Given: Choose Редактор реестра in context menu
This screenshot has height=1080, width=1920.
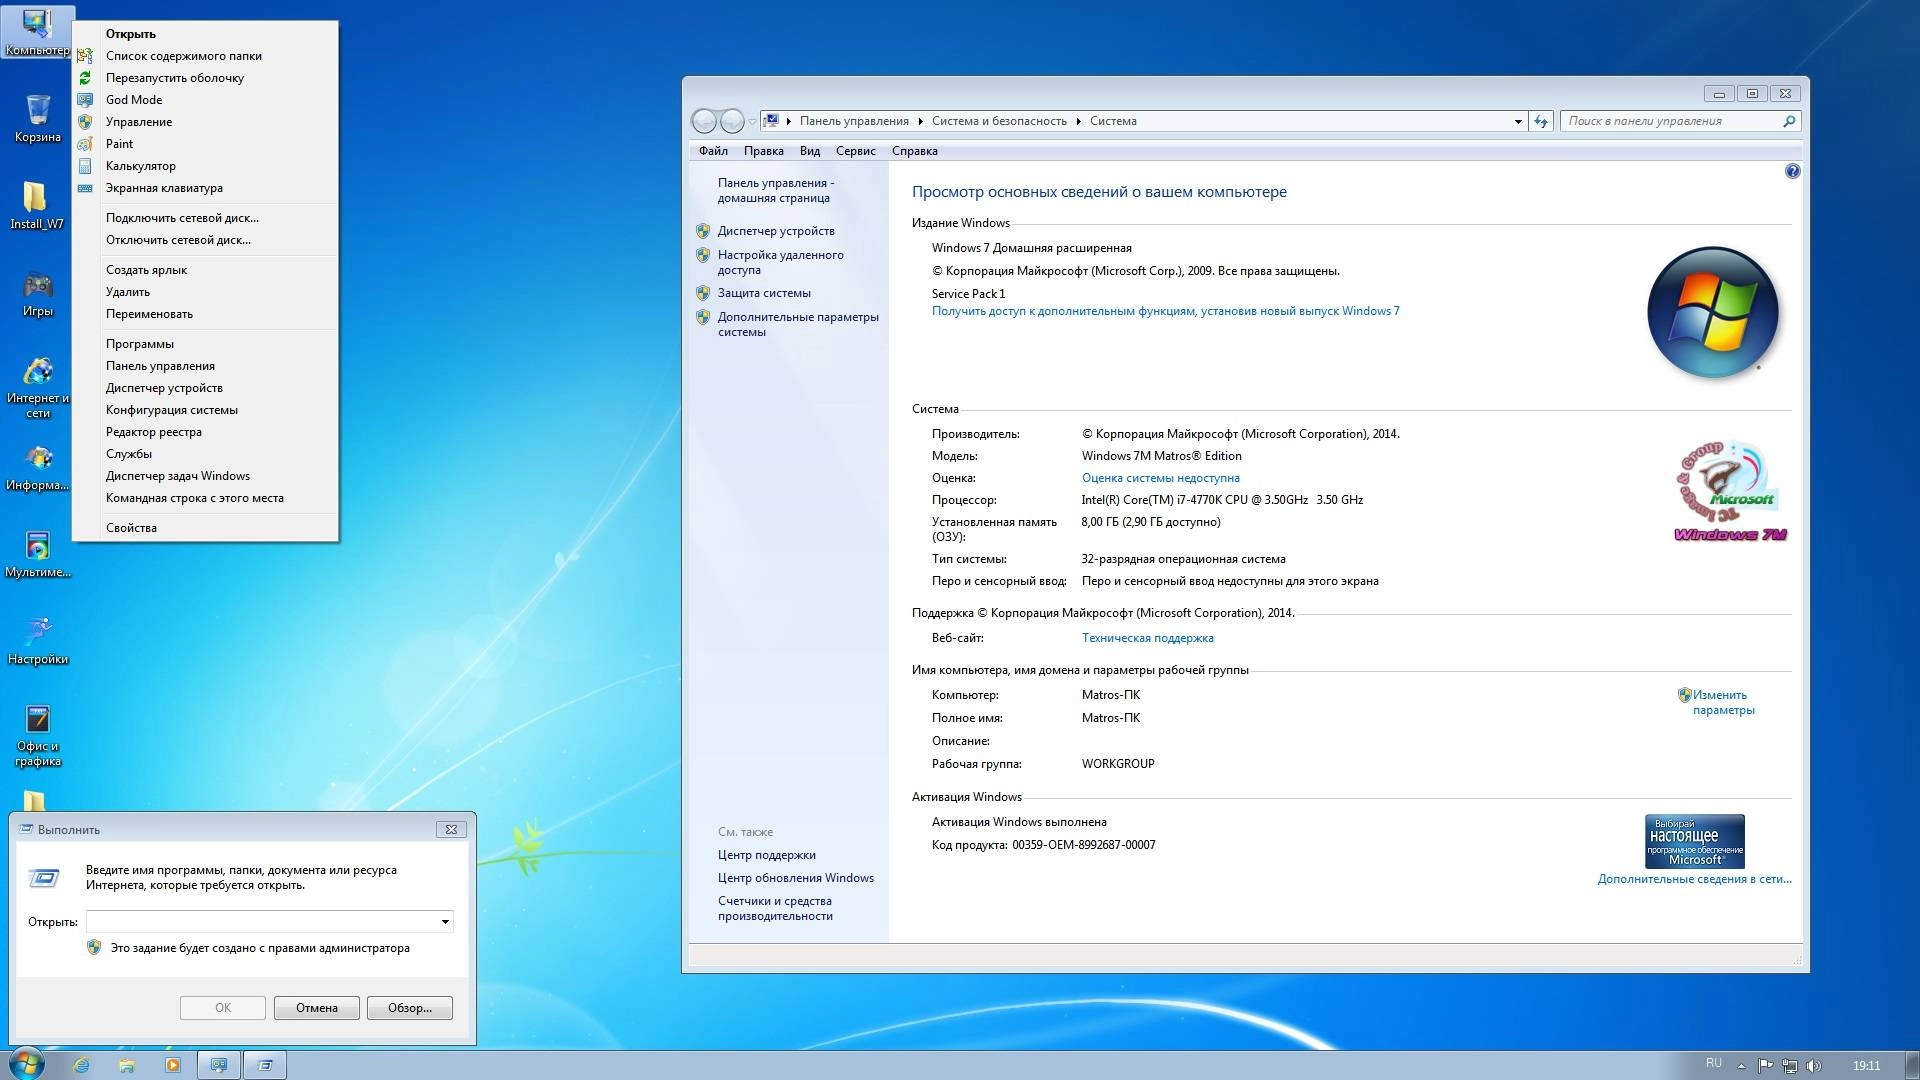Looking at the screenshot, I should pyautogui.click(x=206, y=432).
